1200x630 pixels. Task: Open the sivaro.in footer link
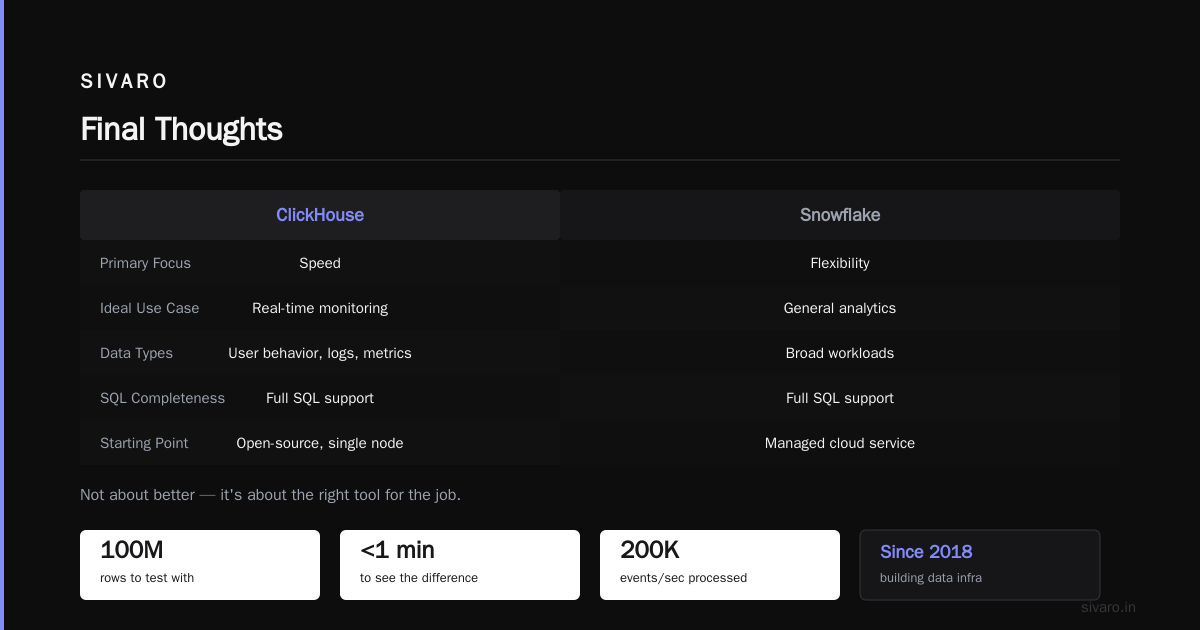(1108, 607)
